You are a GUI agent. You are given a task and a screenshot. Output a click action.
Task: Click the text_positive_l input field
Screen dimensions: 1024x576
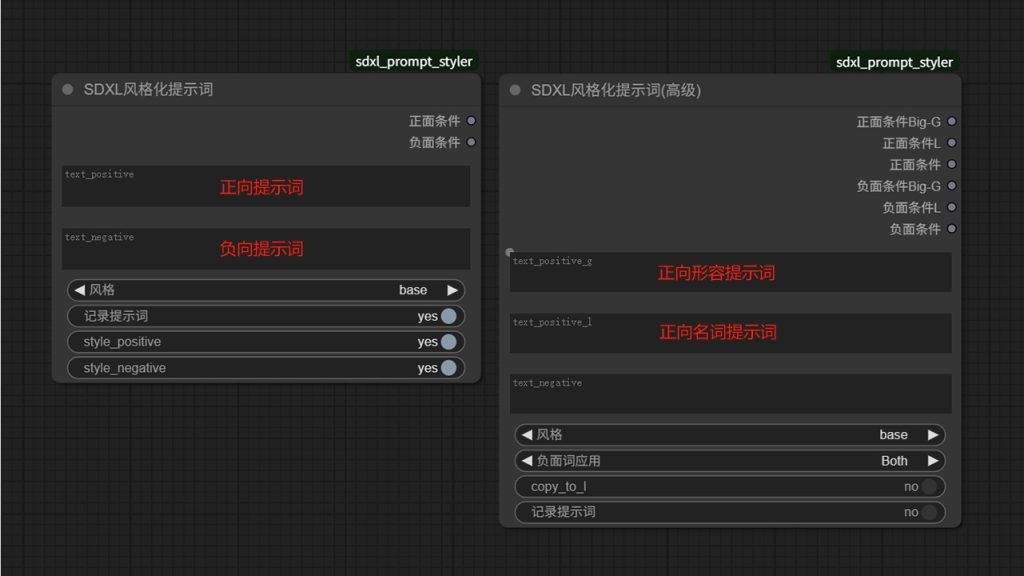(731, 333)
